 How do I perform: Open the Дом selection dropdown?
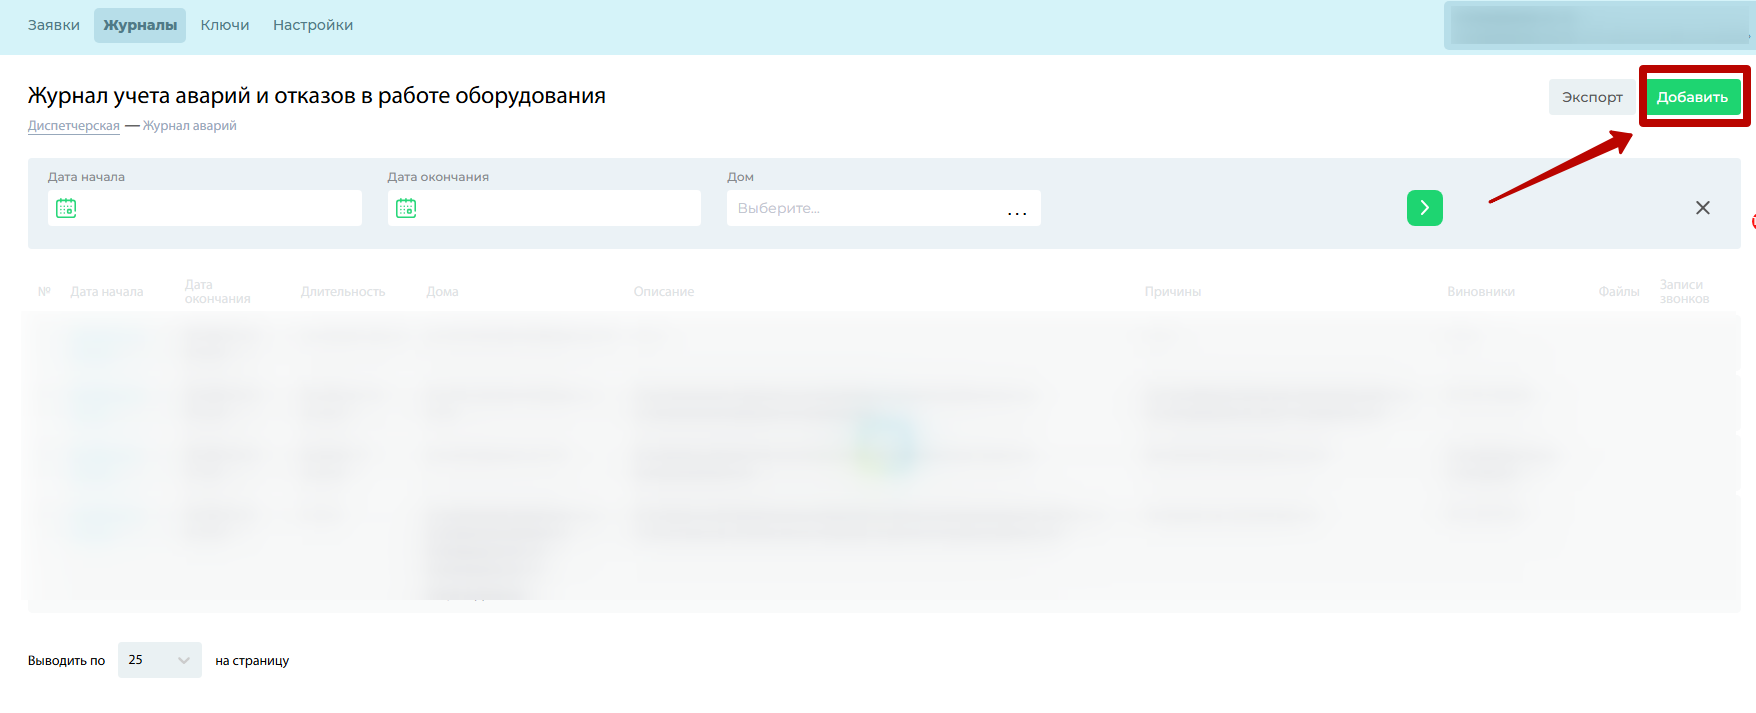pos(883,208)
